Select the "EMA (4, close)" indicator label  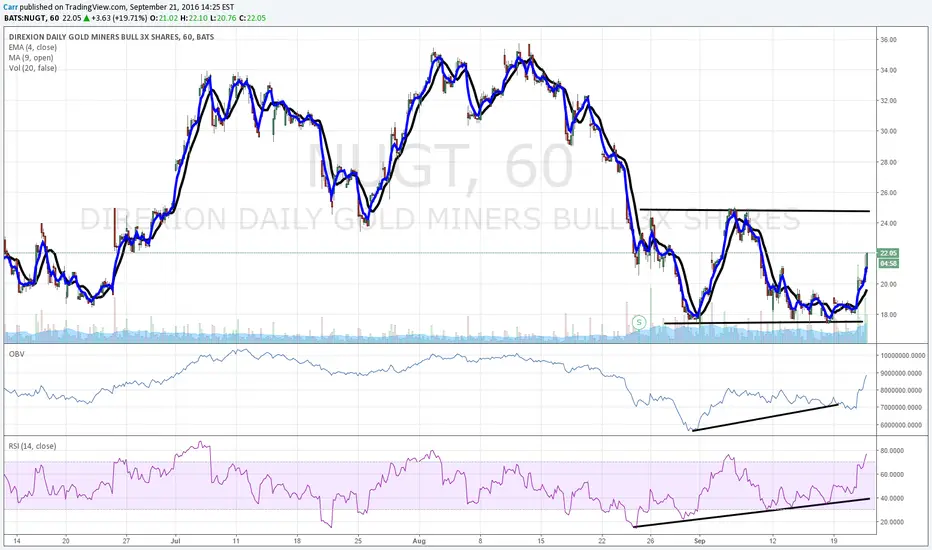coord(33,48)
